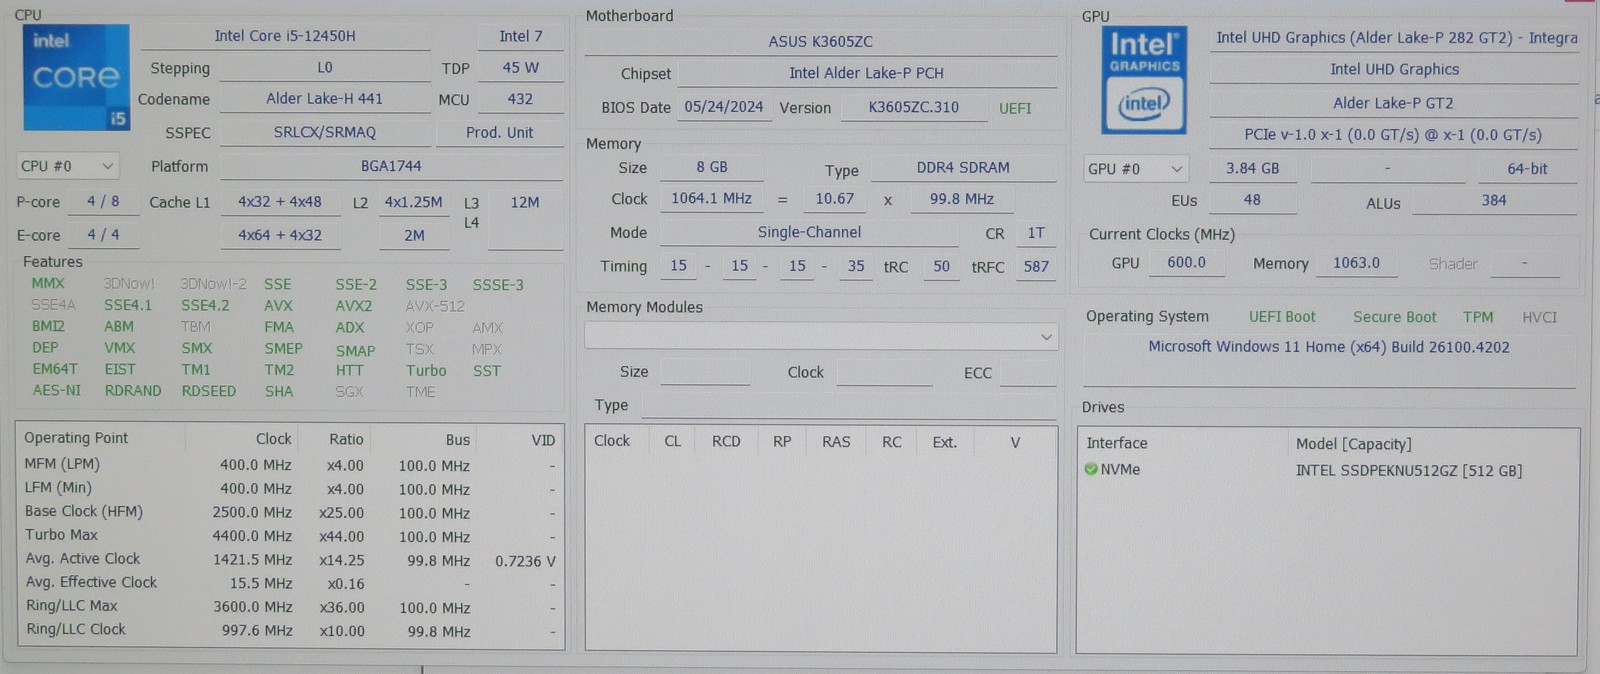The image size is (1600, 674).
Task: Click the P-core 4 / 8 value
Action: 103,201
